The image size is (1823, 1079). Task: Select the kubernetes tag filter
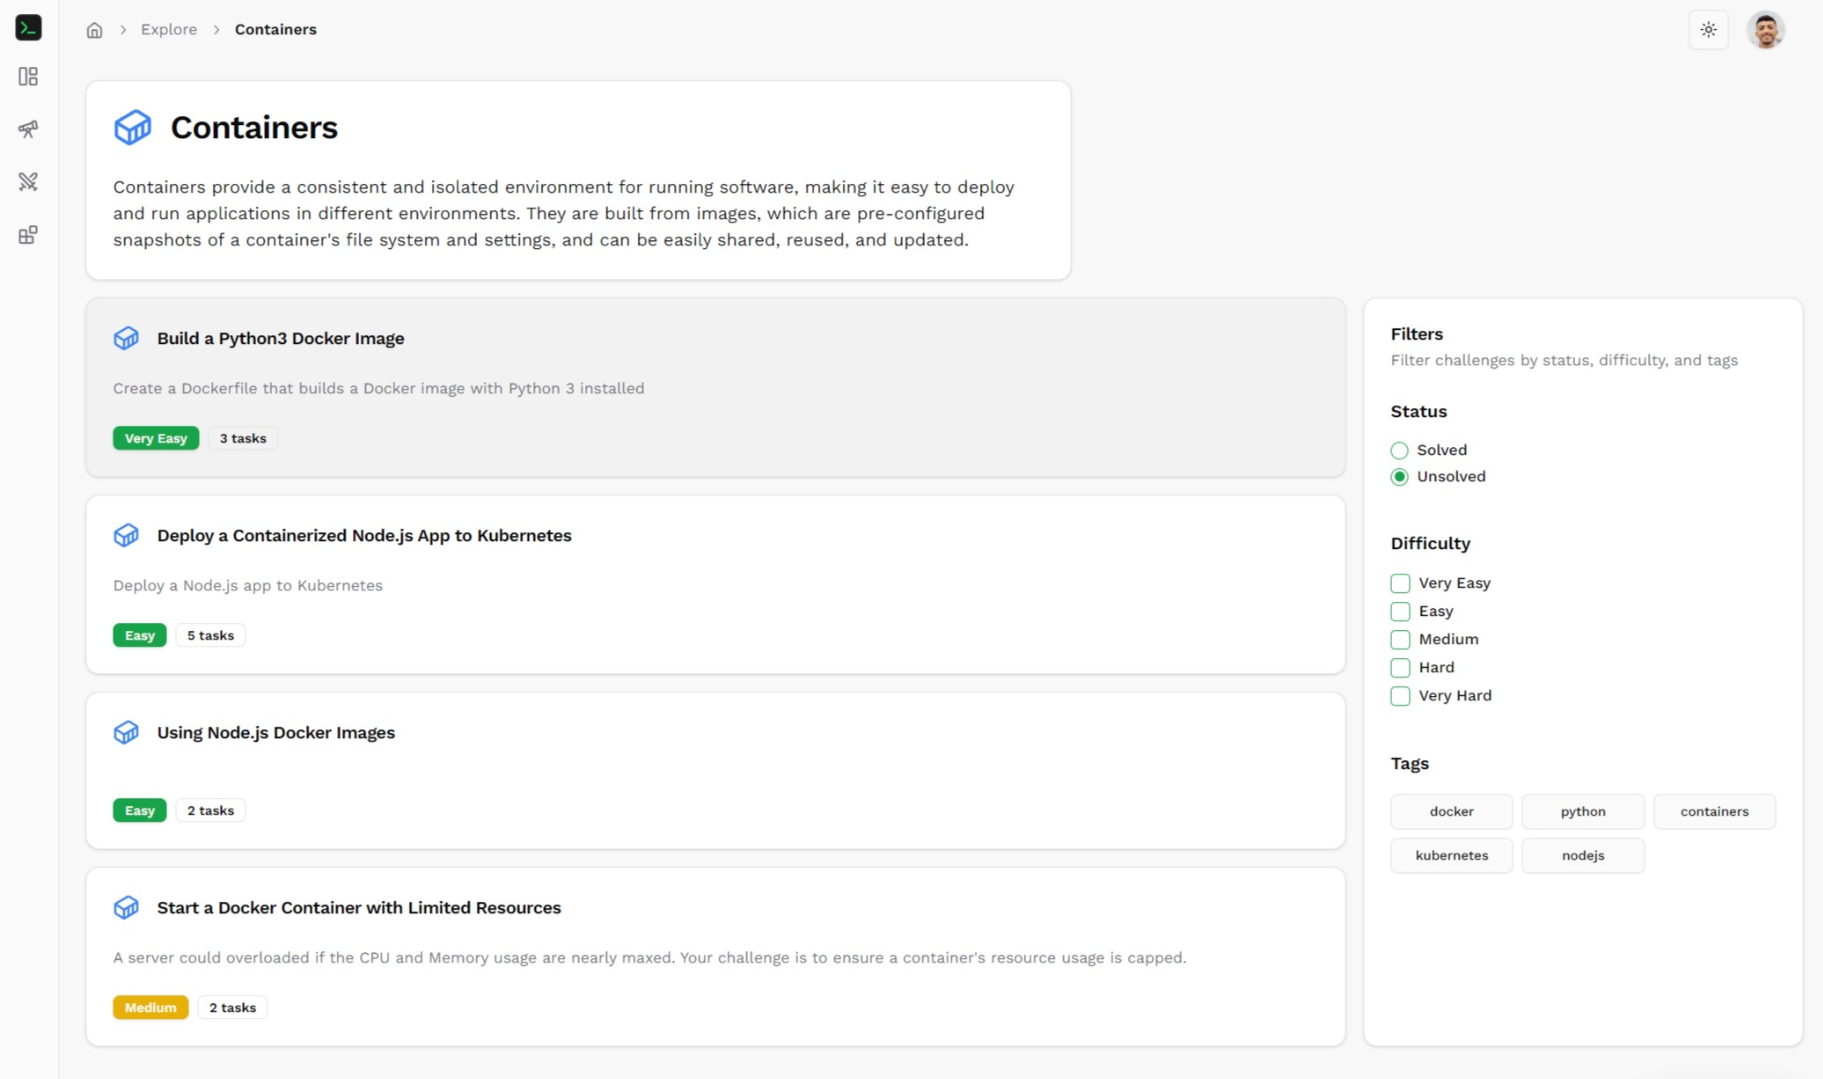pos(1451,856)
